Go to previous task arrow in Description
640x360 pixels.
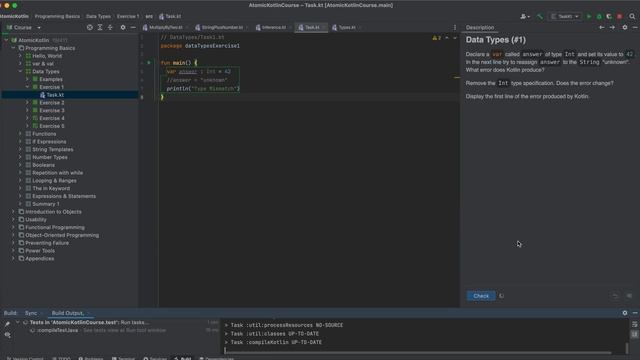click(602, 27)
